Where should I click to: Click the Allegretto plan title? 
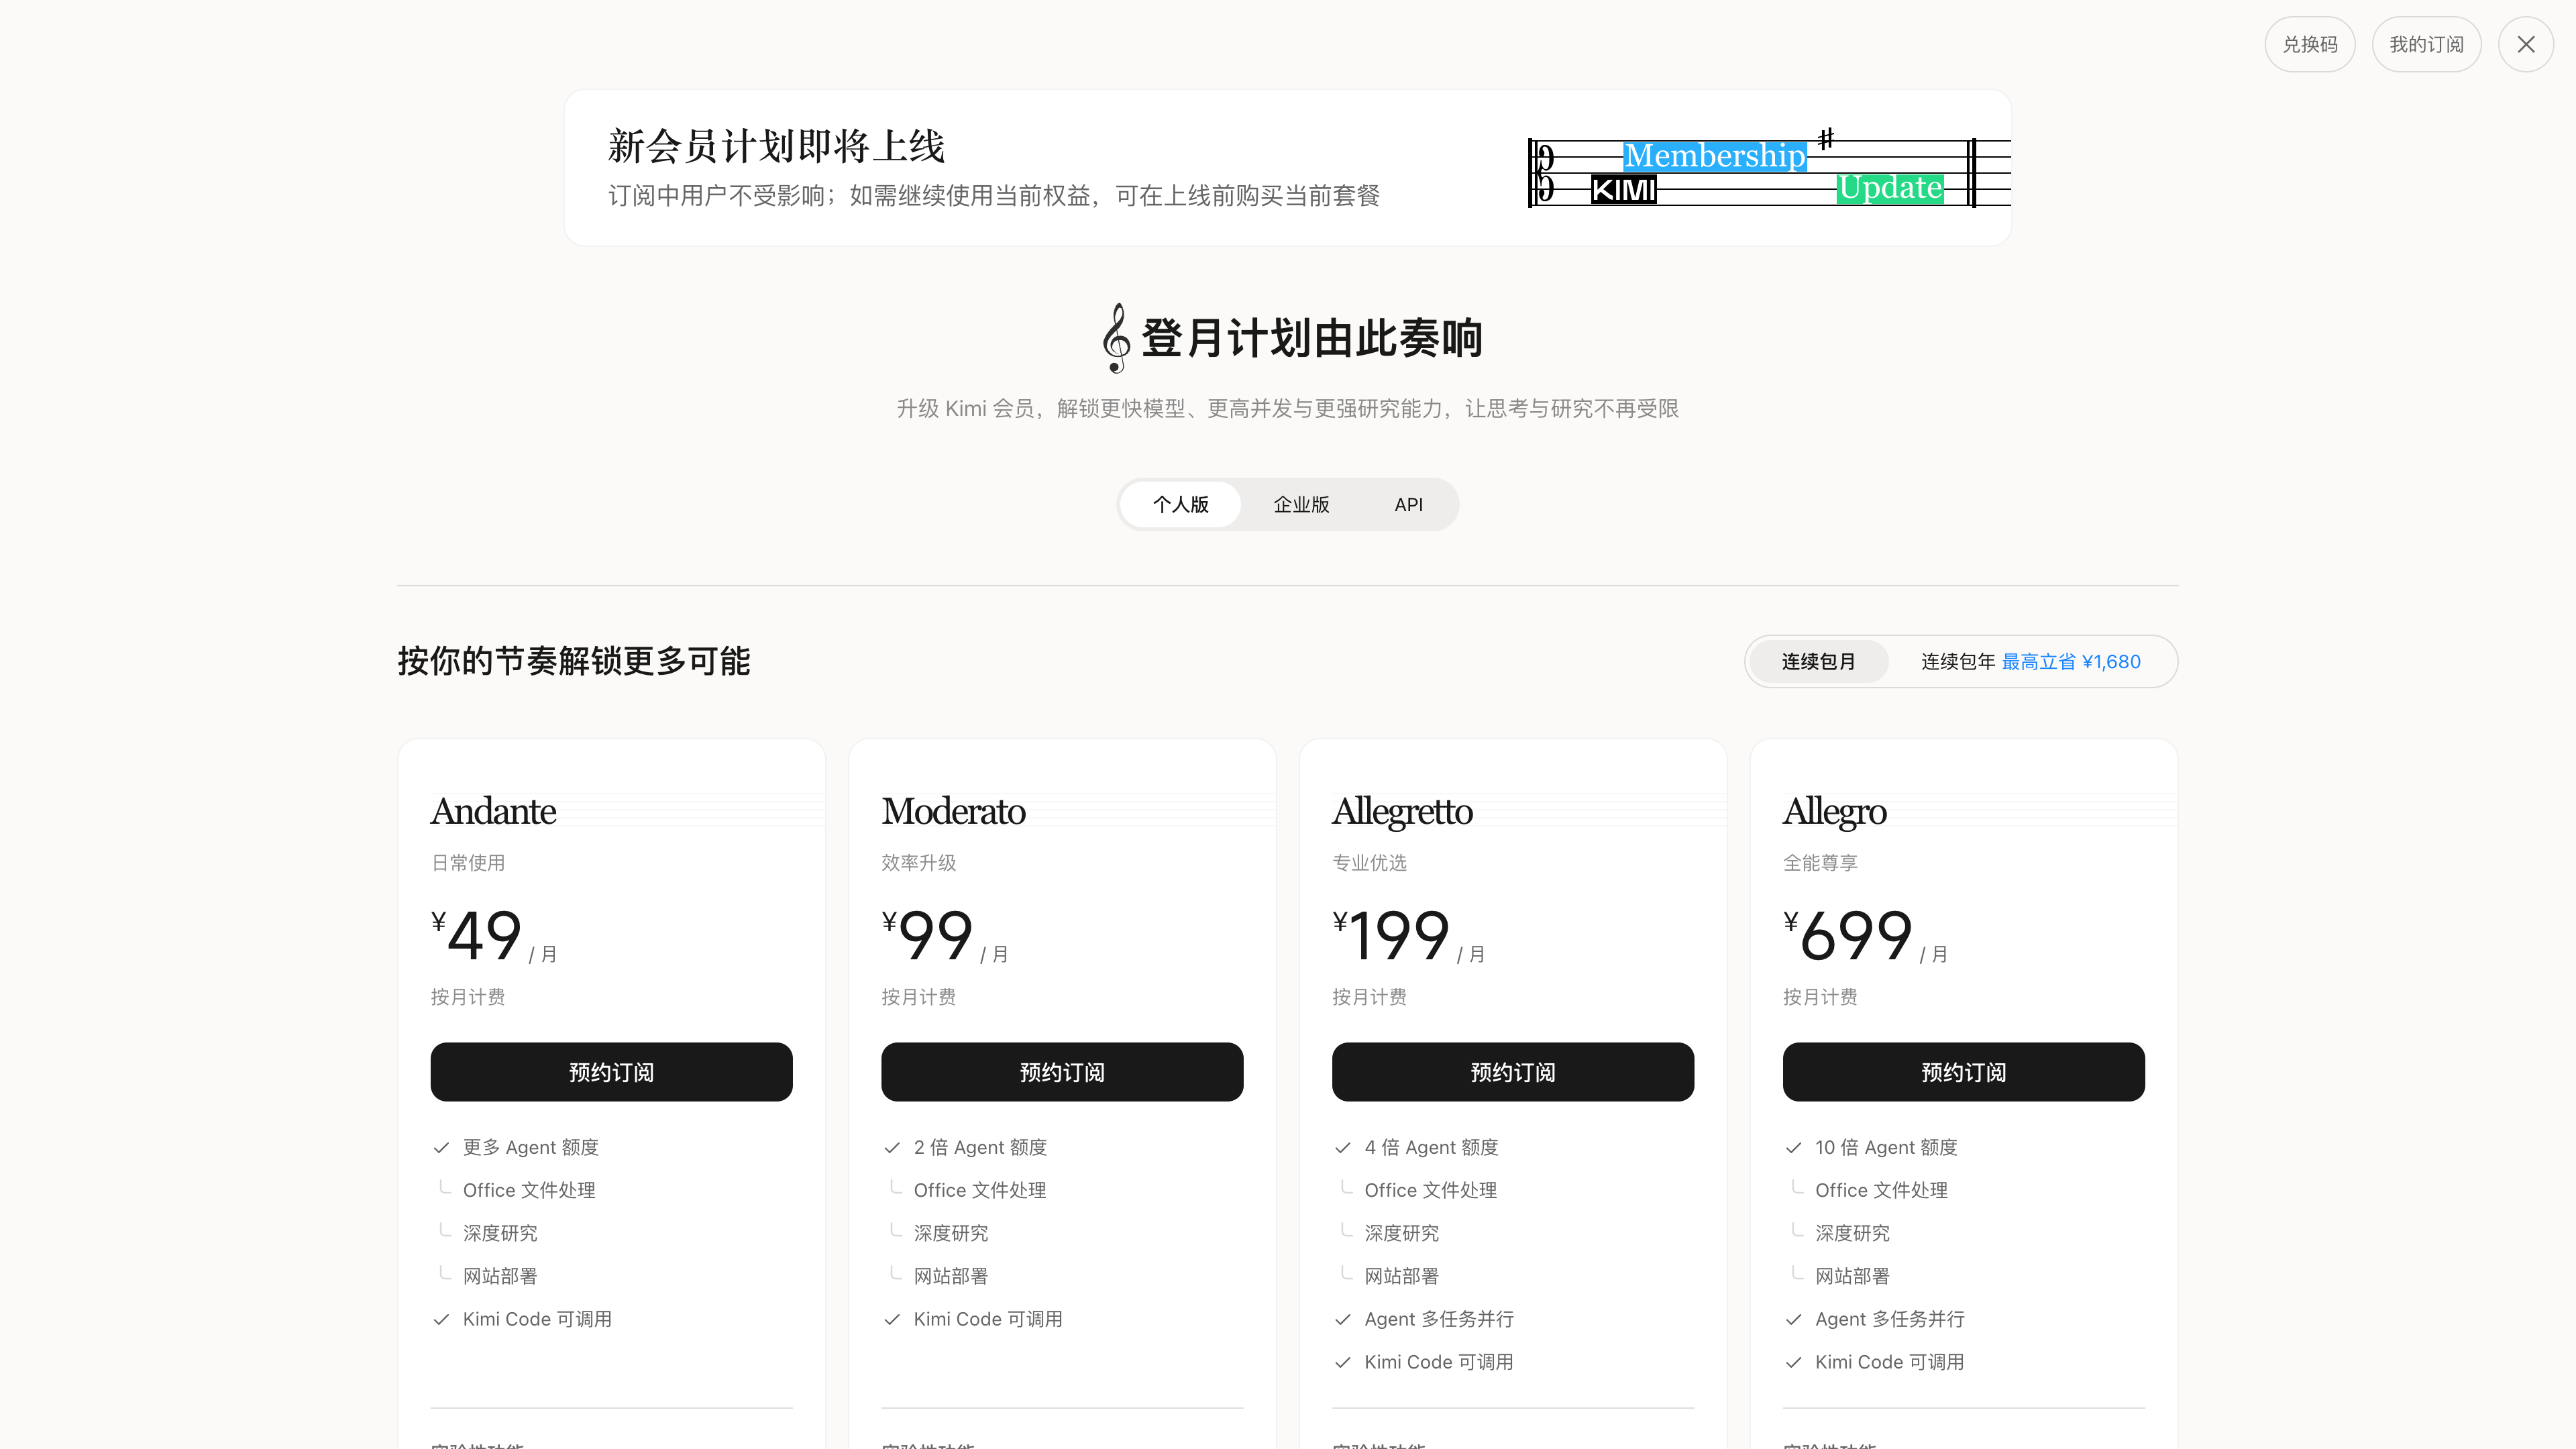pyautogui.click(x=1402, y=811)
